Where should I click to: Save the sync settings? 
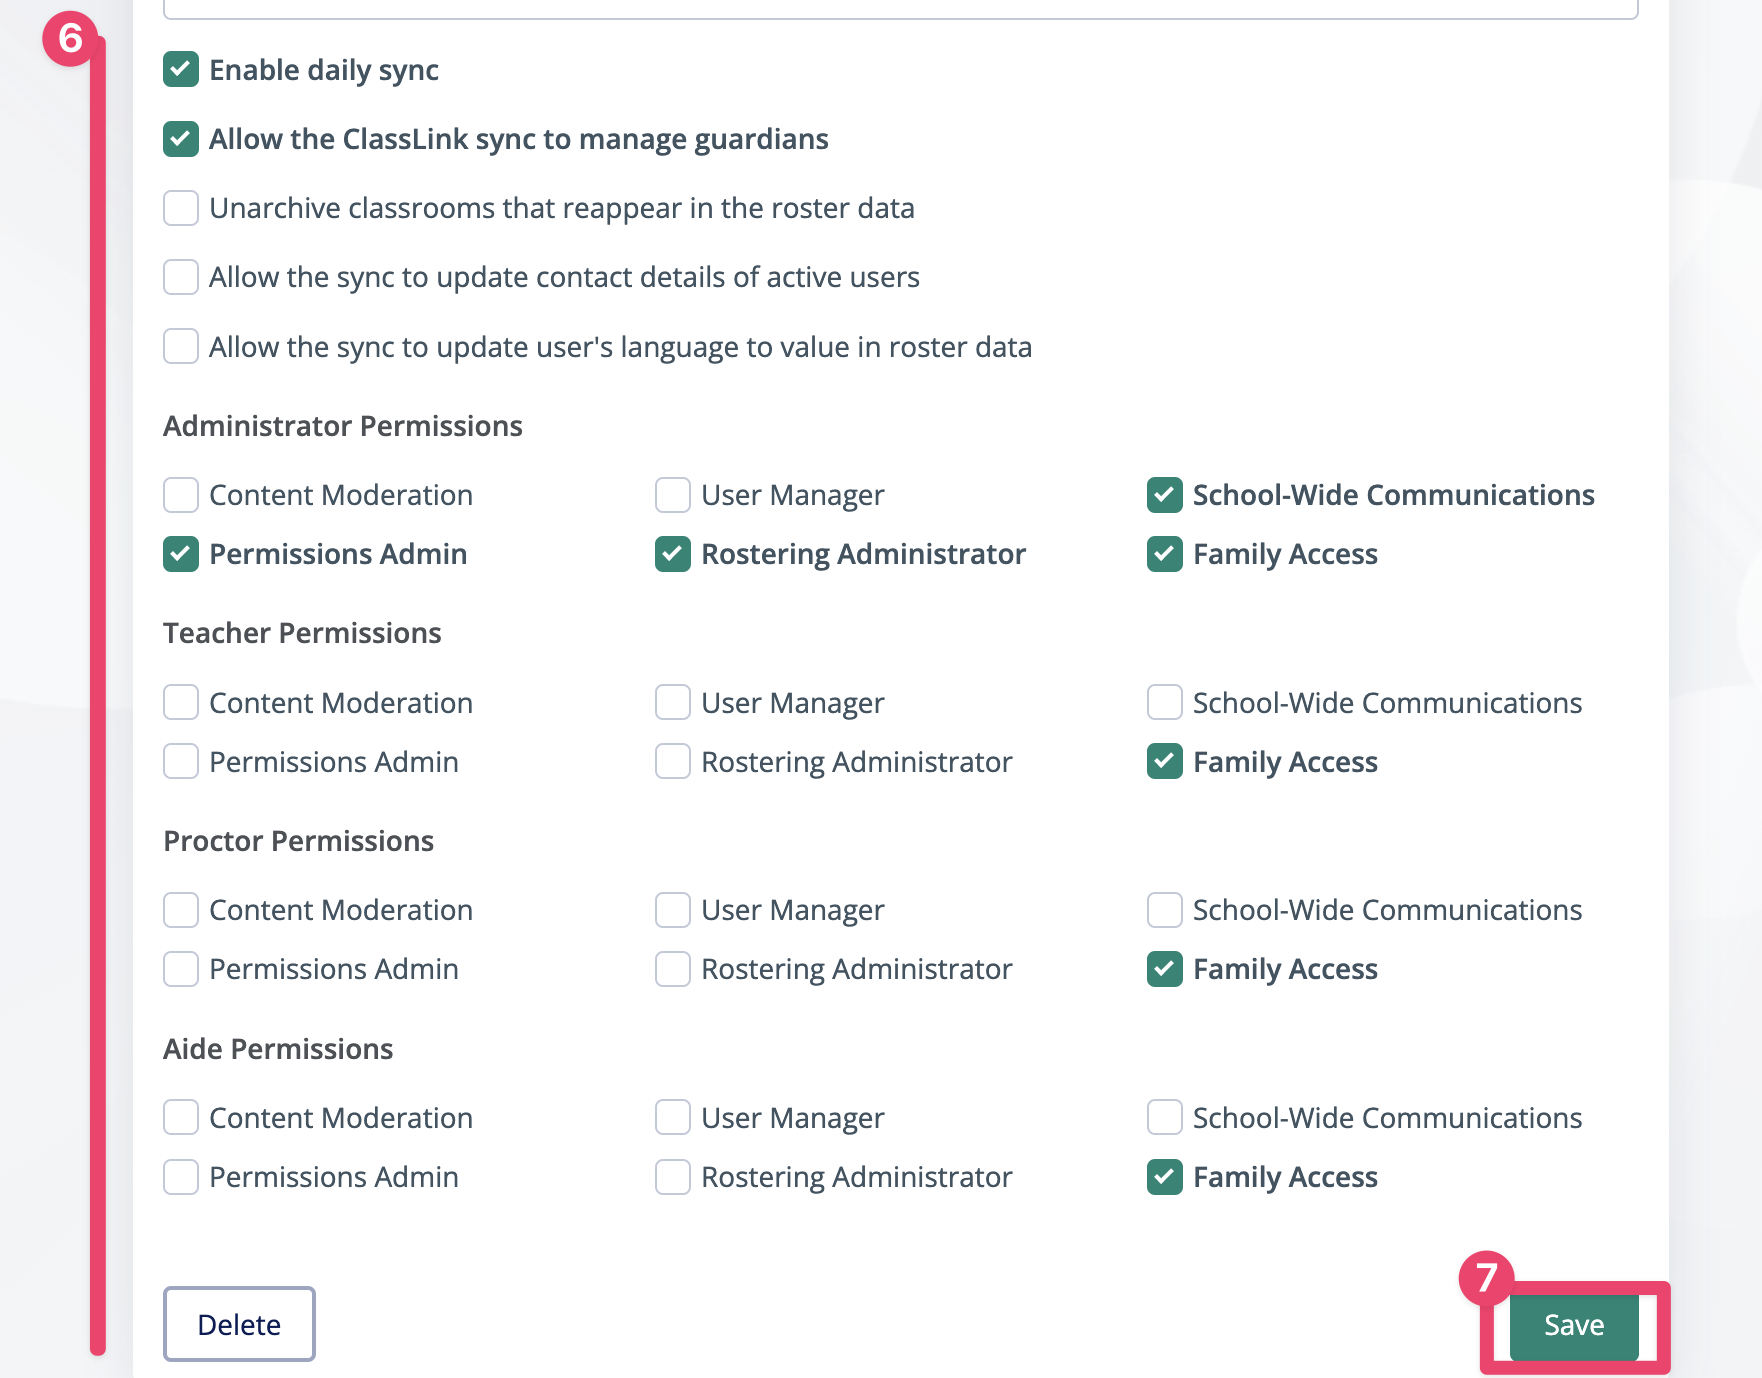point(1574,1325)
